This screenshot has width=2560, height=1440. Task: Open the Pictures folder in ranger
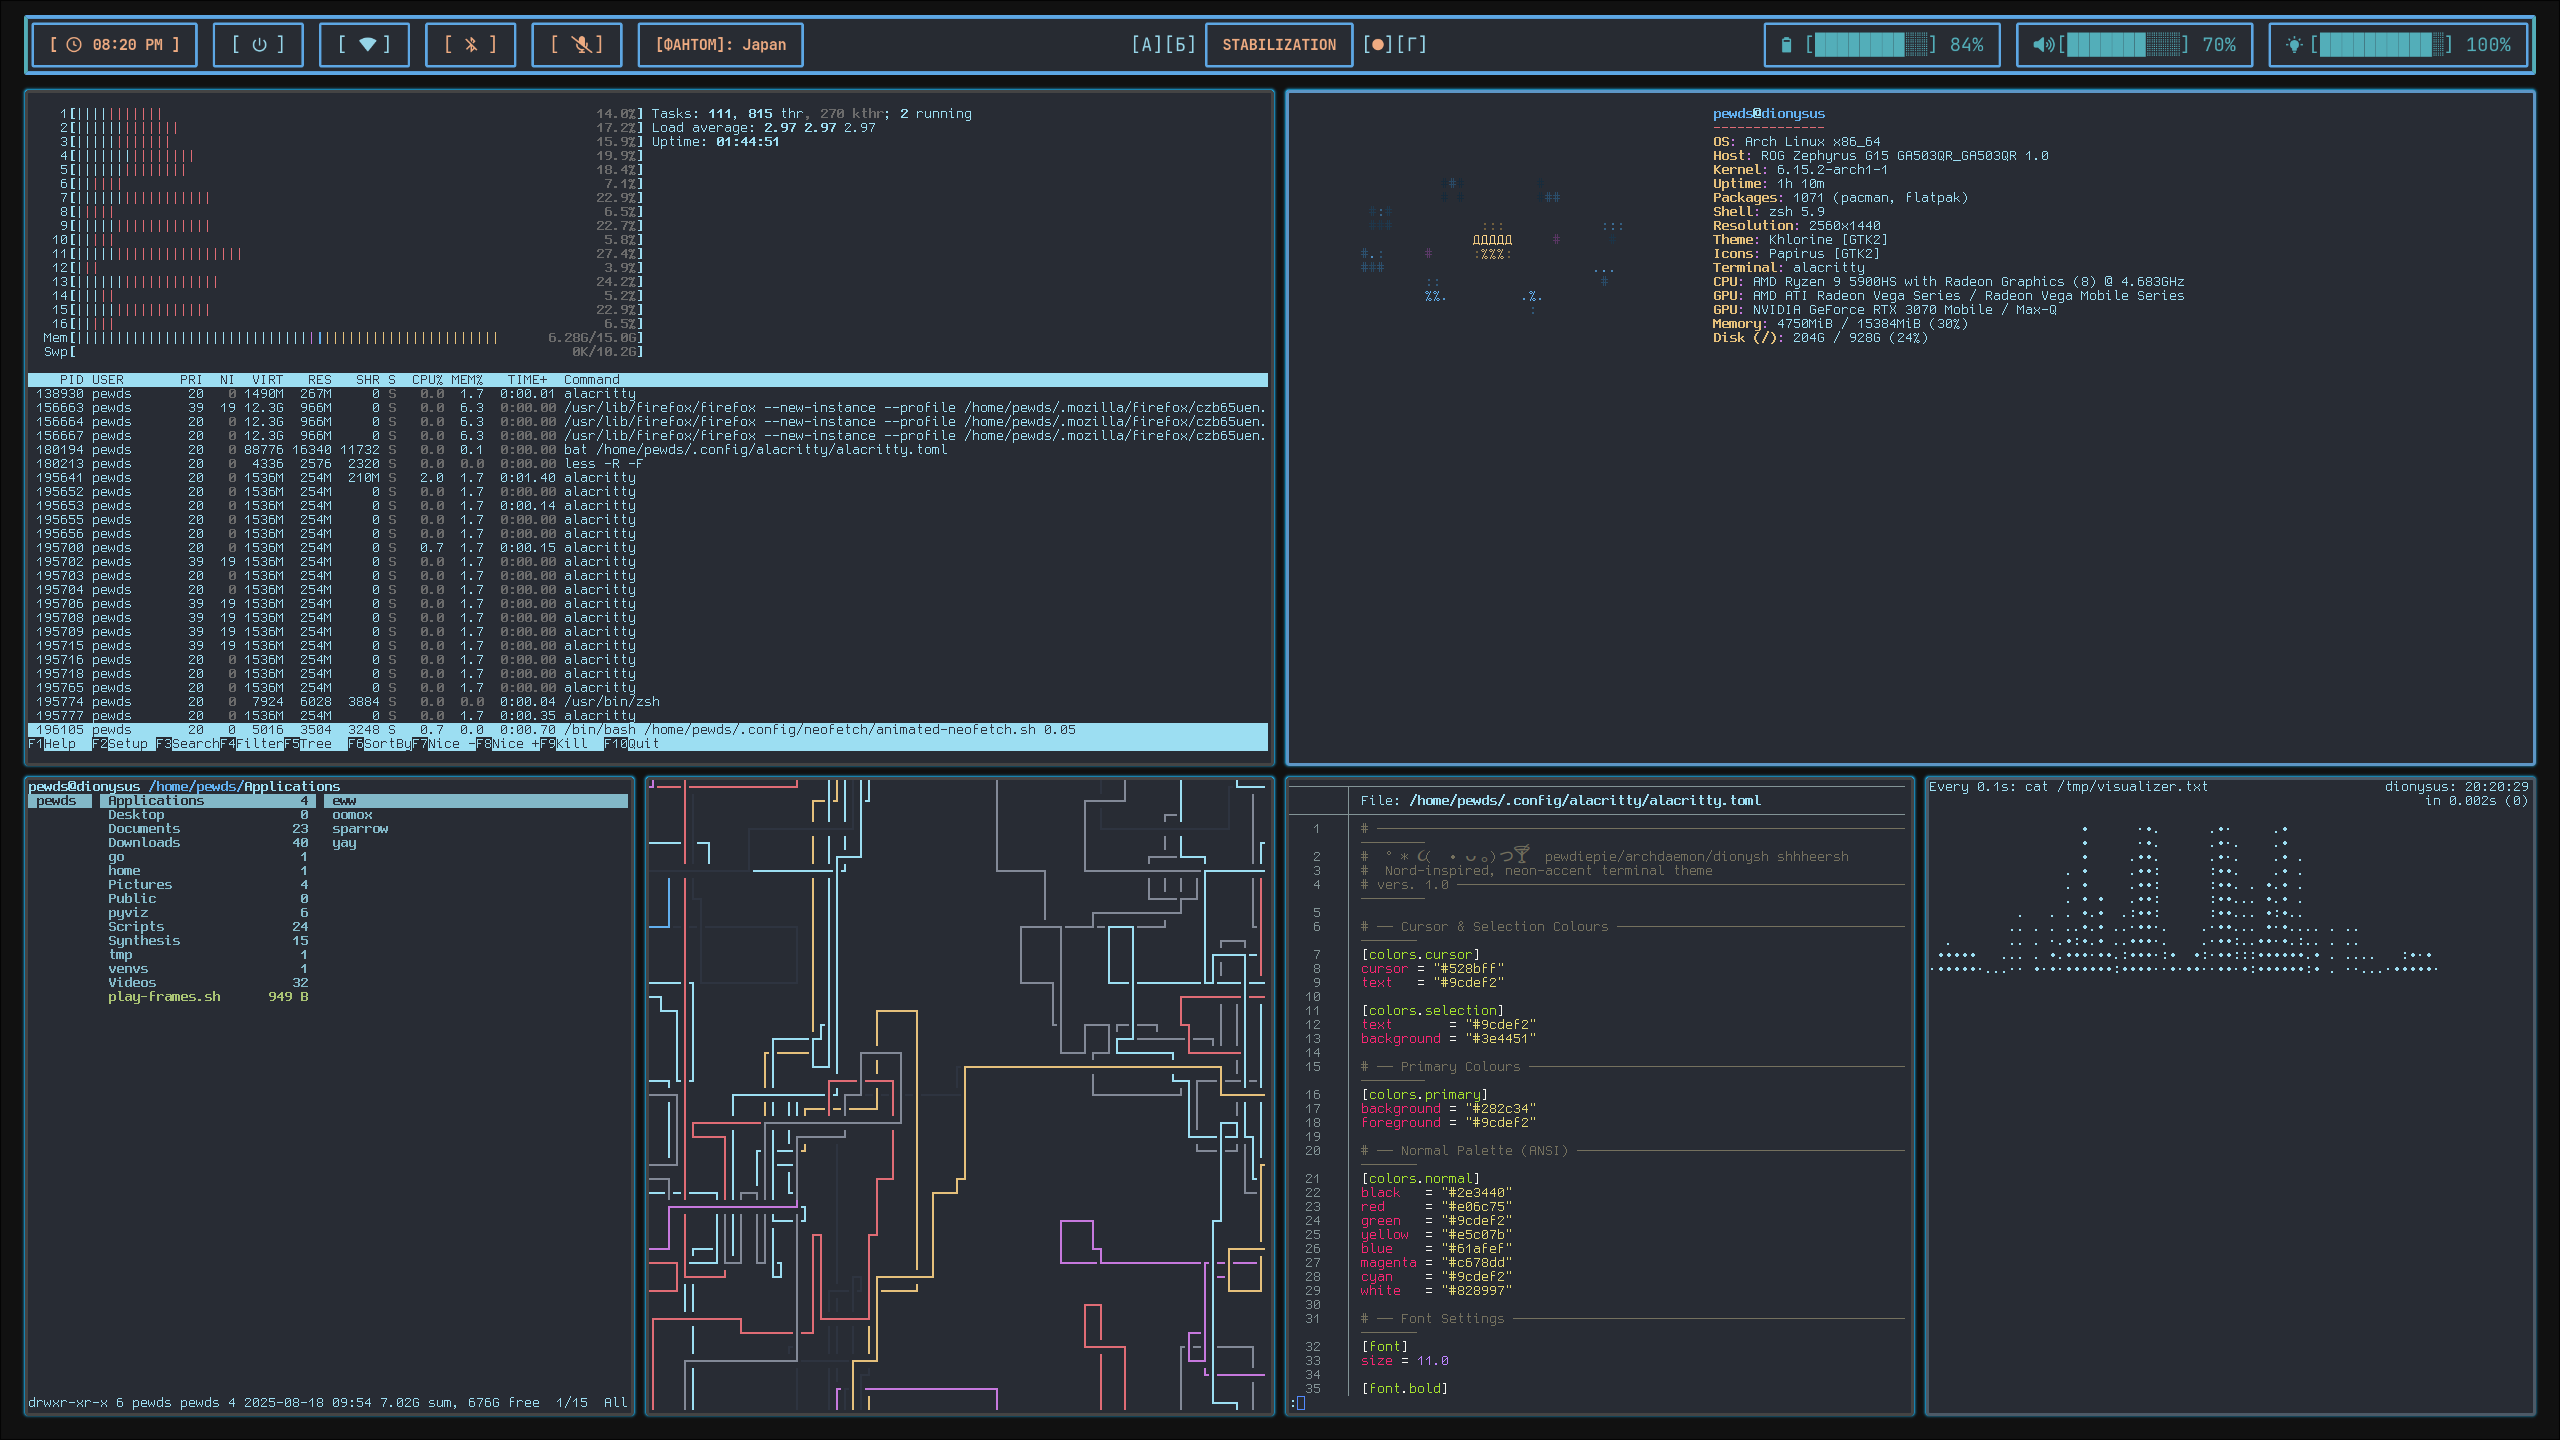click(x=208, y=885)
